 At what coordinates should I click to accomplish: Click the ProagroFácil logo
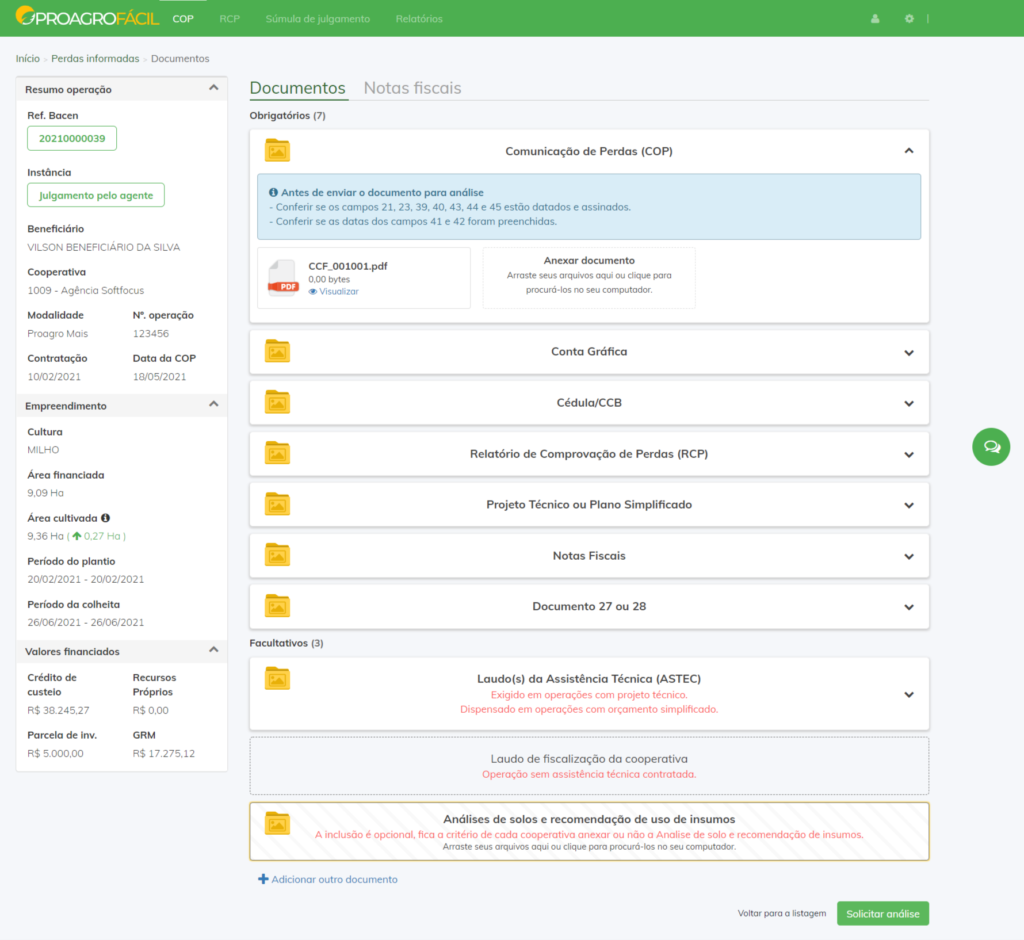(x=88, y=17)
